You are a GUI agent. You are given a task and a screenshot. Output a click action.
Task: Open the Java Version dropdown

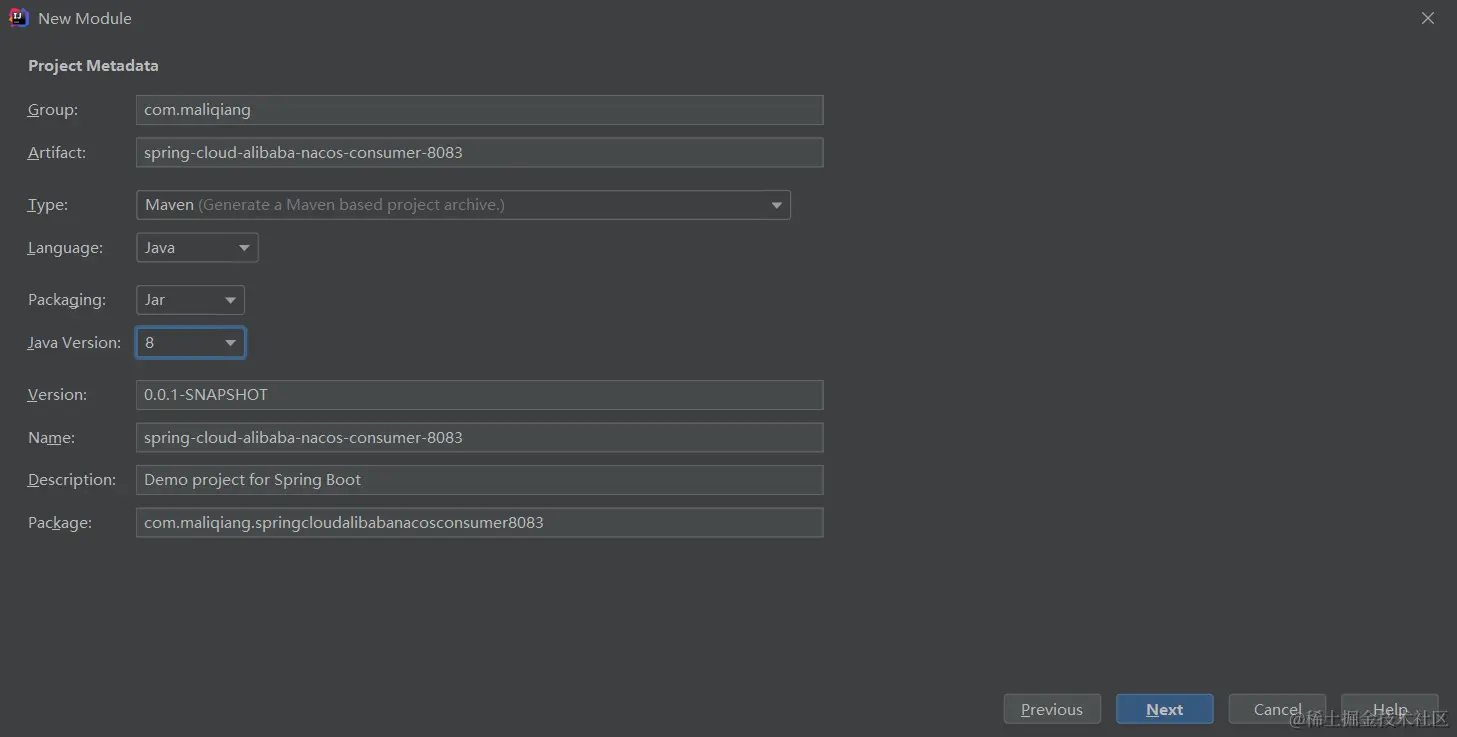tap(190, 342)
